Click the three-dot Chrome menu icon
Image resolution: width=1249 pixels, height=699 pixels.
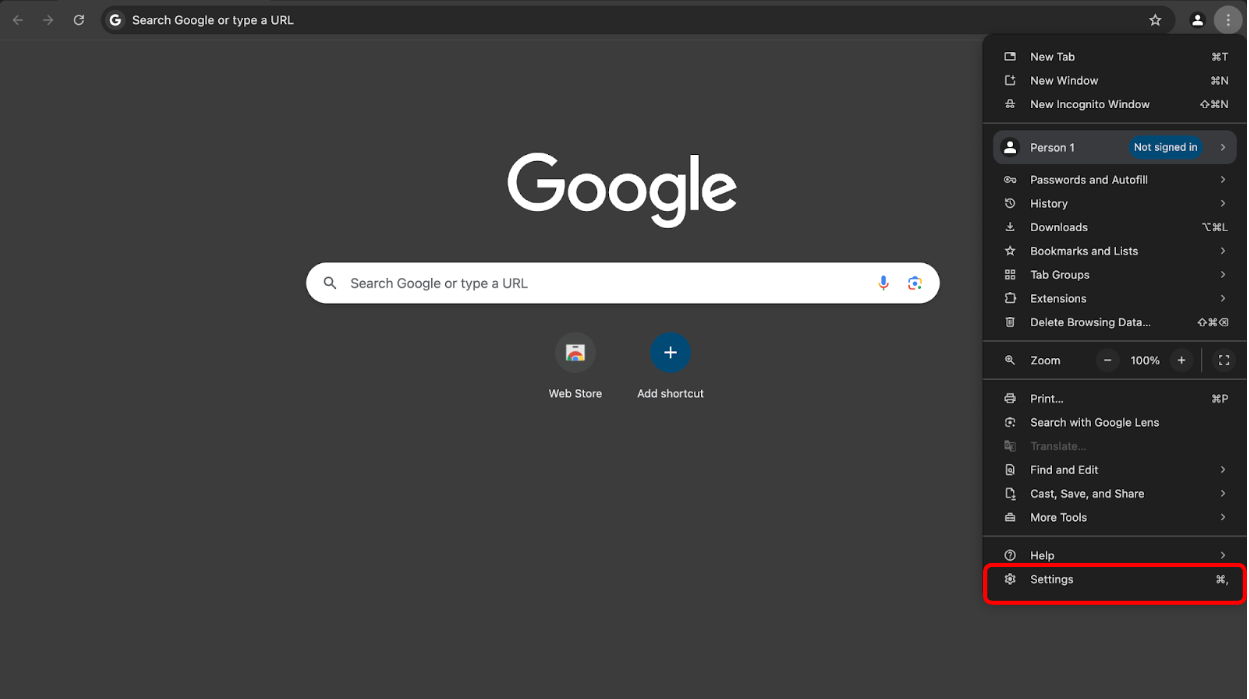(x=1228, y=20)
